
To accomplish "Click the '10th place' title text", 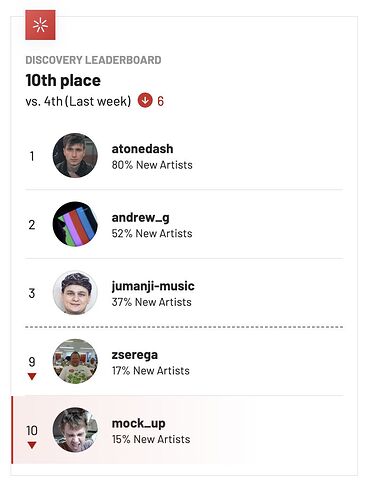I will 63,80.
